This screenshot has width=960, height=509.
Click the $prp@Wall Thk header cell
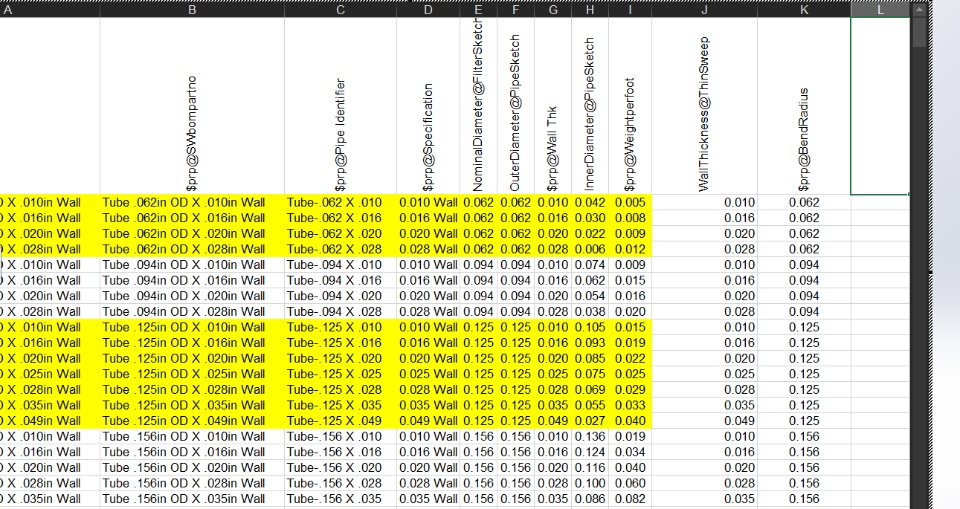[553, 106]
